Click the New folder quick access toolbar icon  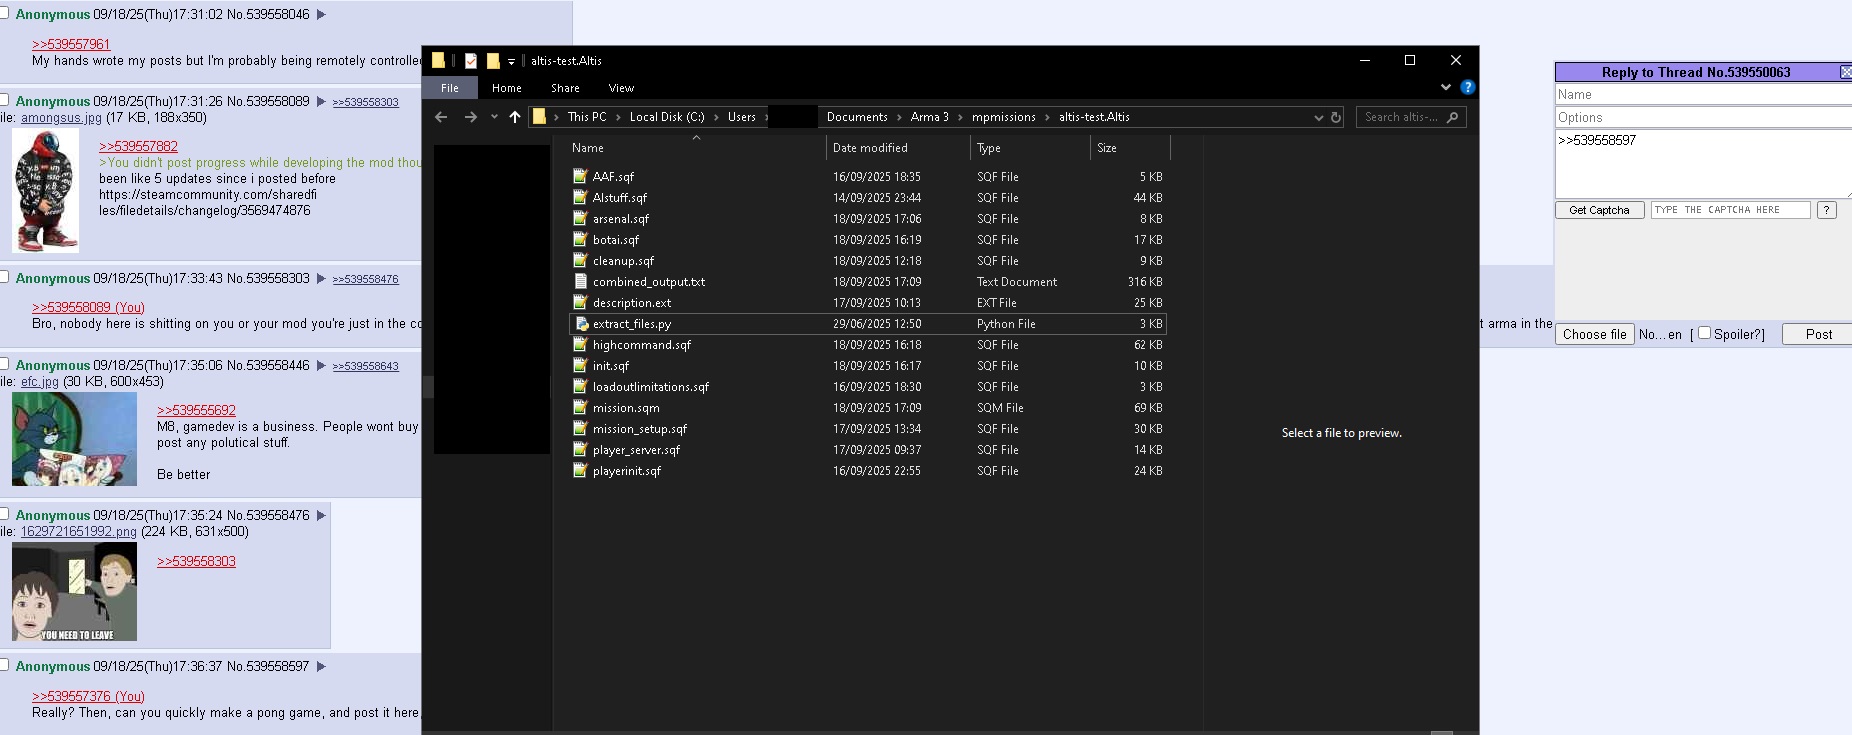pyautogui.click(x=493, y=61)
